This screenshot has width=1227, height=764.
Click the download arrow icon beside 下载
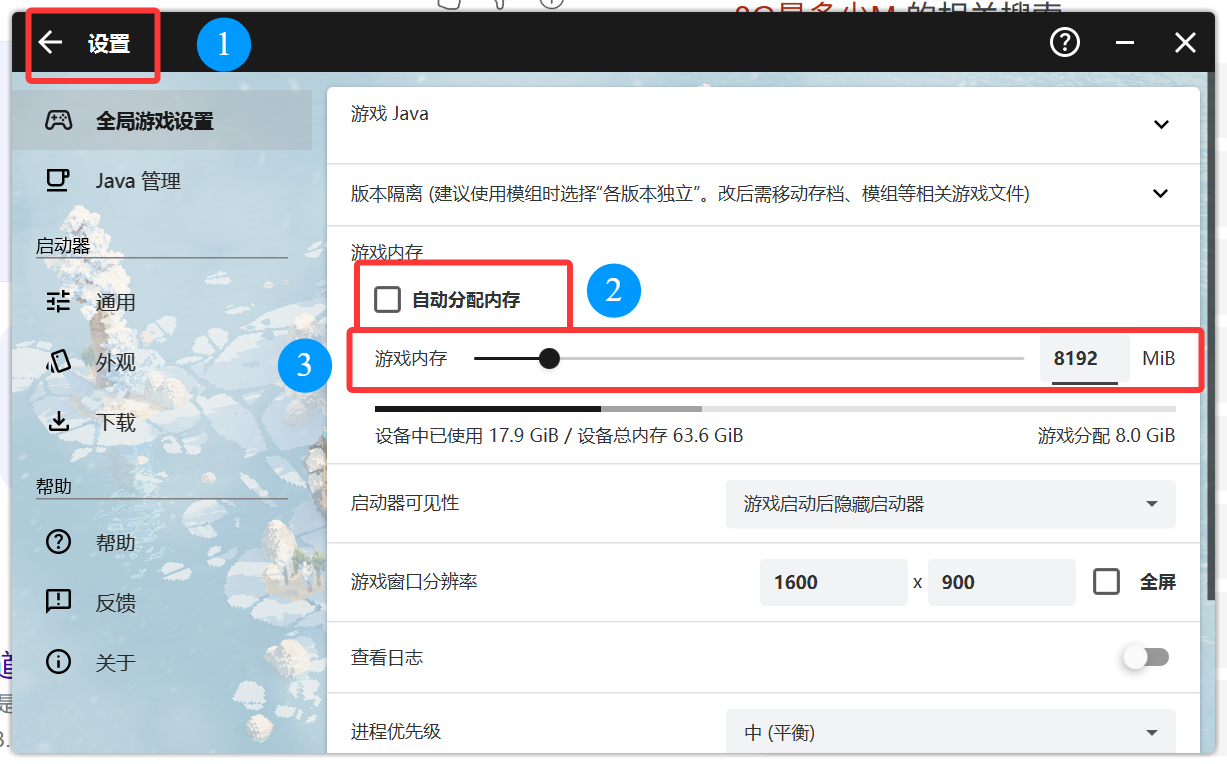(x=59, y=421)
